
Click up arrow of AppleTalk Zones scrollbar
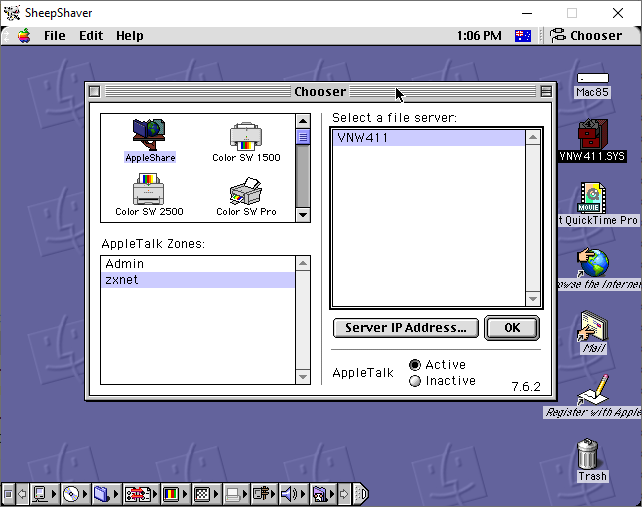pos(303,263)
